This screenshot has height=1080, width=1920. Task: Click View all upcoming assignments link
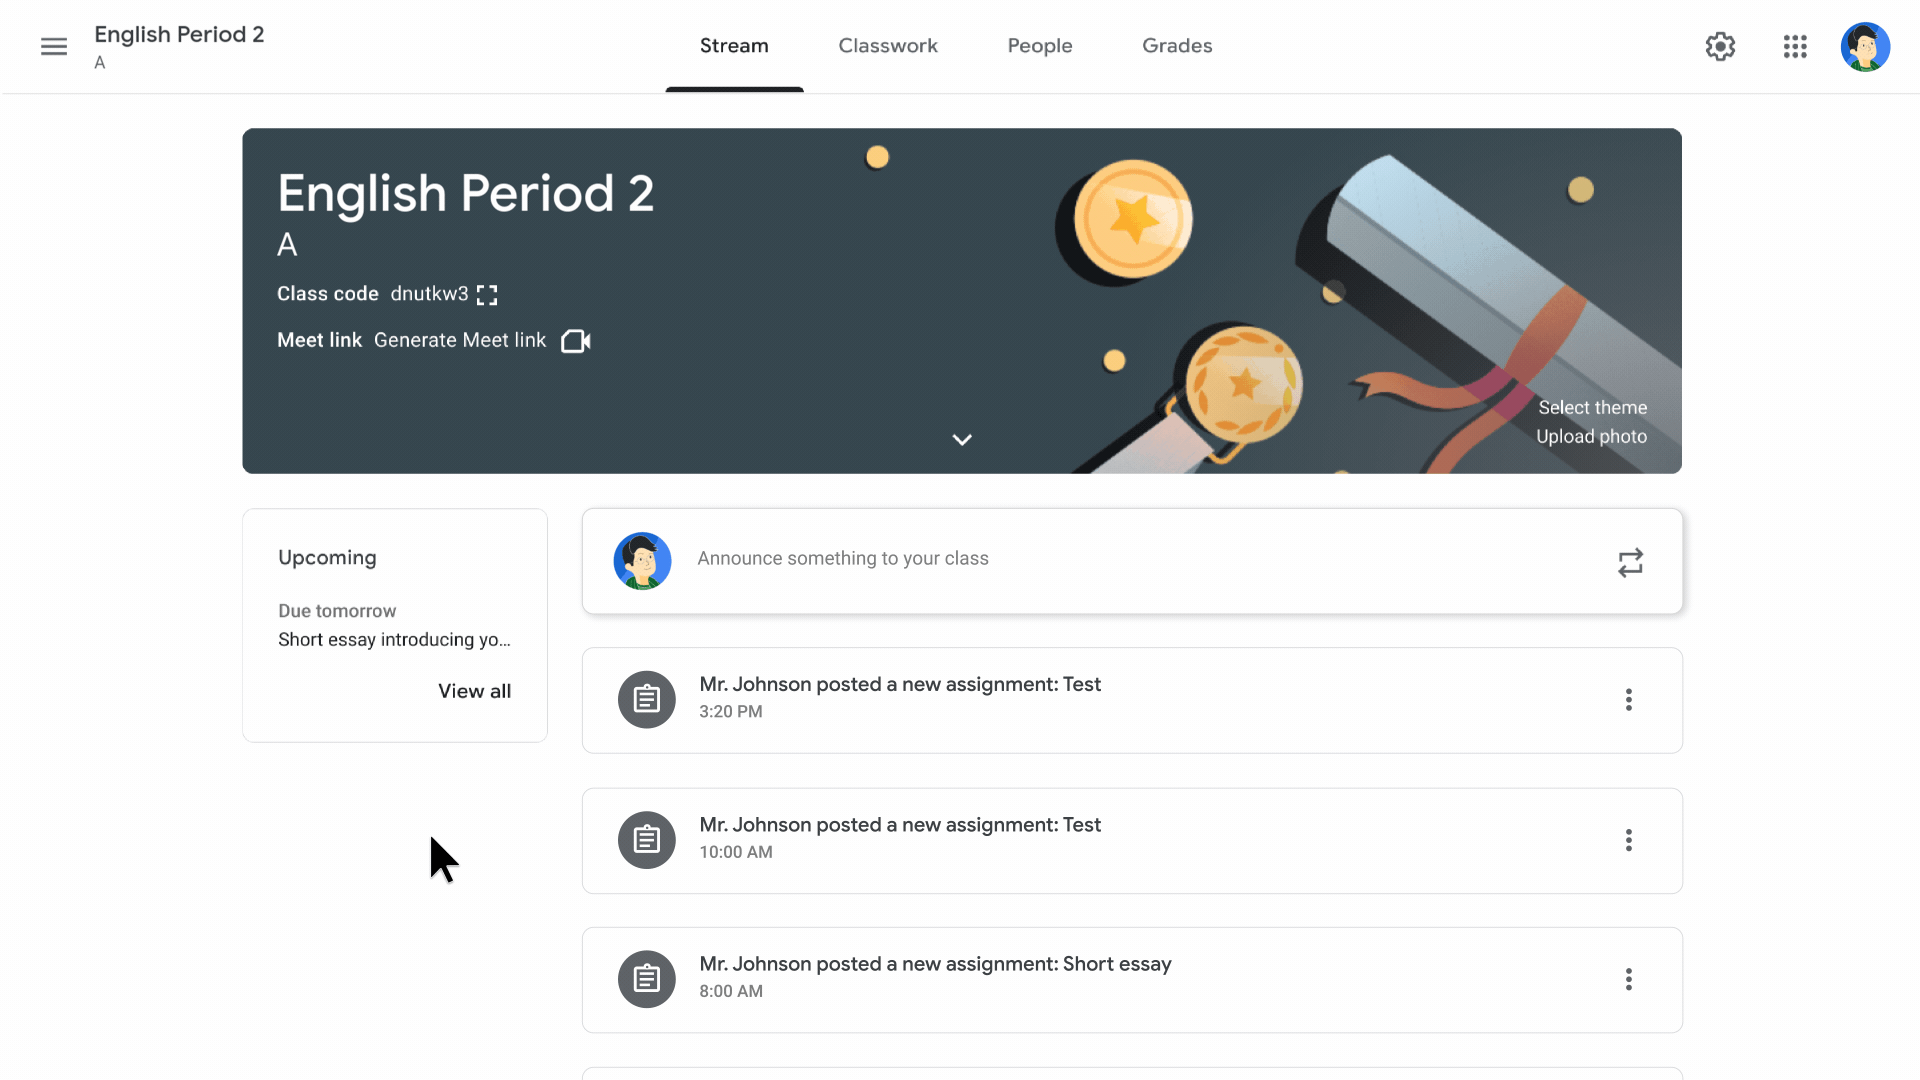pos(473,690)
